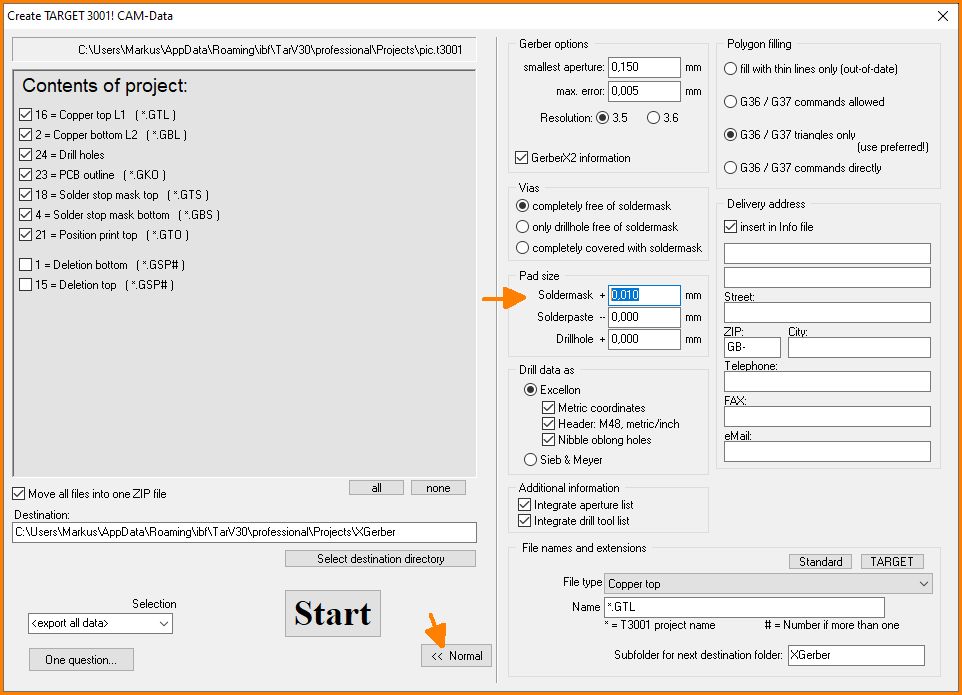962x695 pixels.
Task: Select Sieb & Meyer drill data format
Action: [x=531, y=460]
